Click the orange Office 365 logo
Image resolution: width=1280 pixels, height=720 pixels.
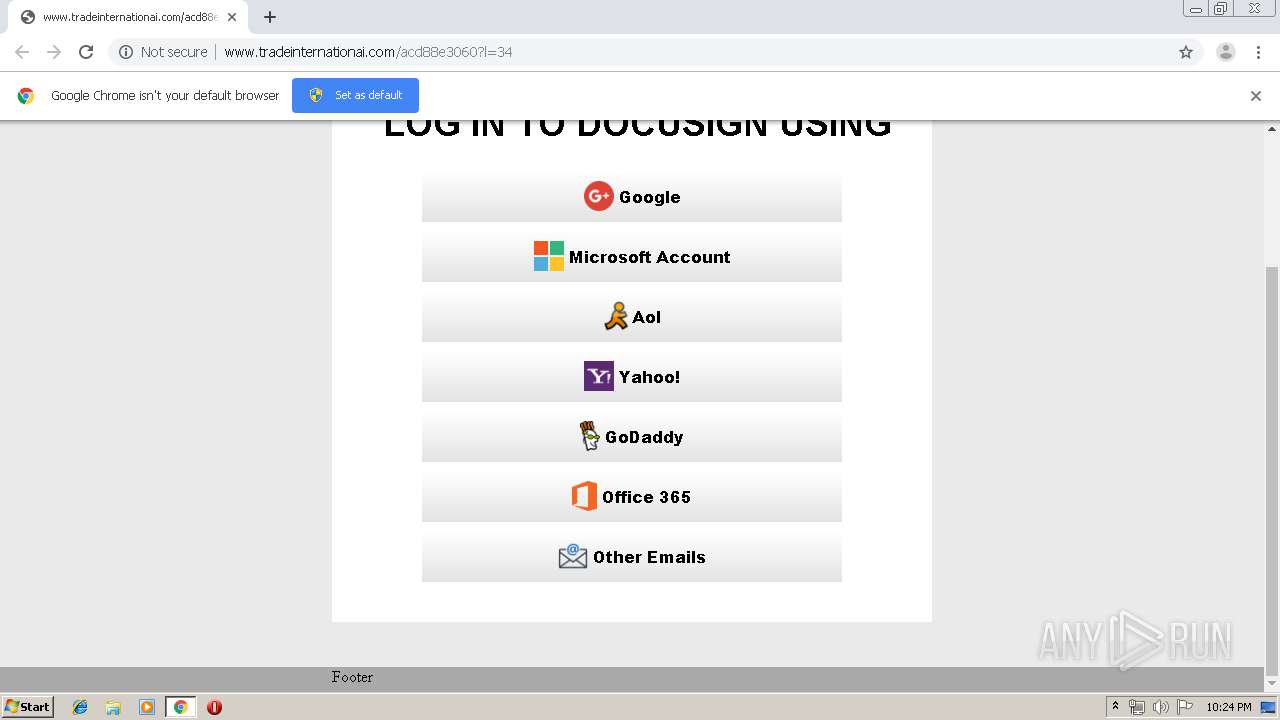pyautogui.click(x=584, y=496)
